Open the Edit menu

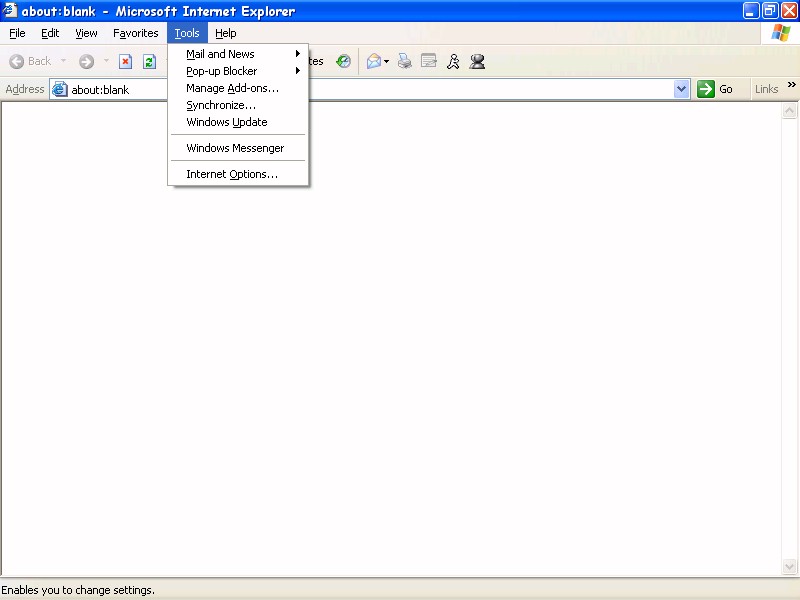50,33
